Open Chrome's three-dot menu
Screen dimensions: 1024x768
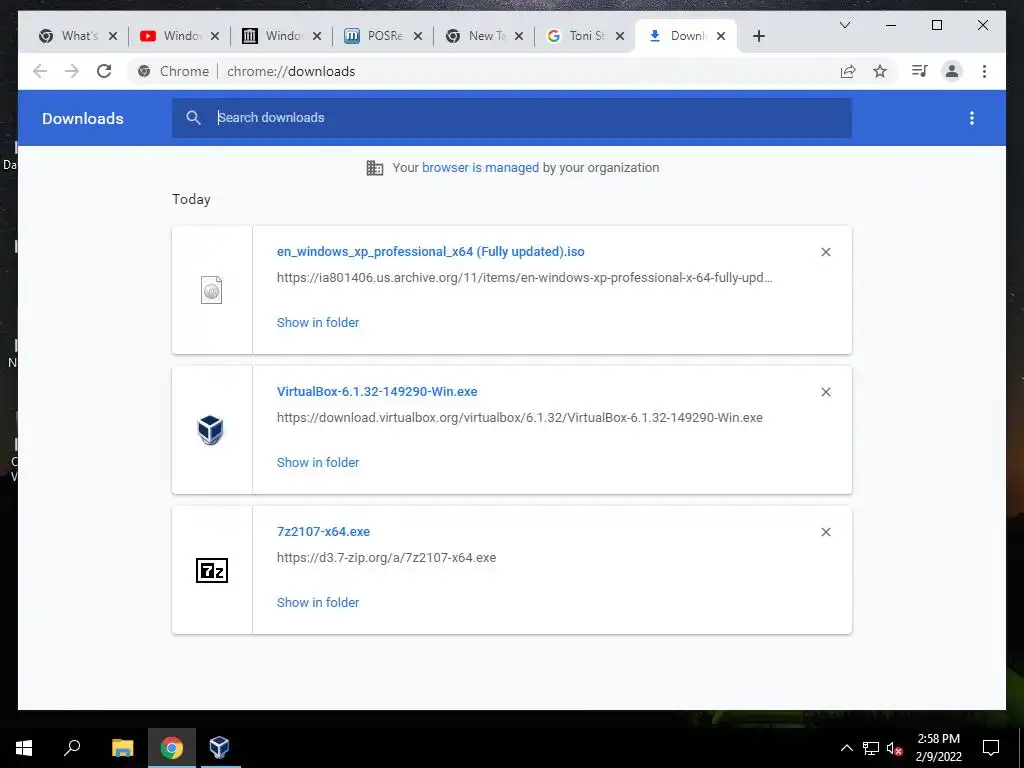coord(984,71)
